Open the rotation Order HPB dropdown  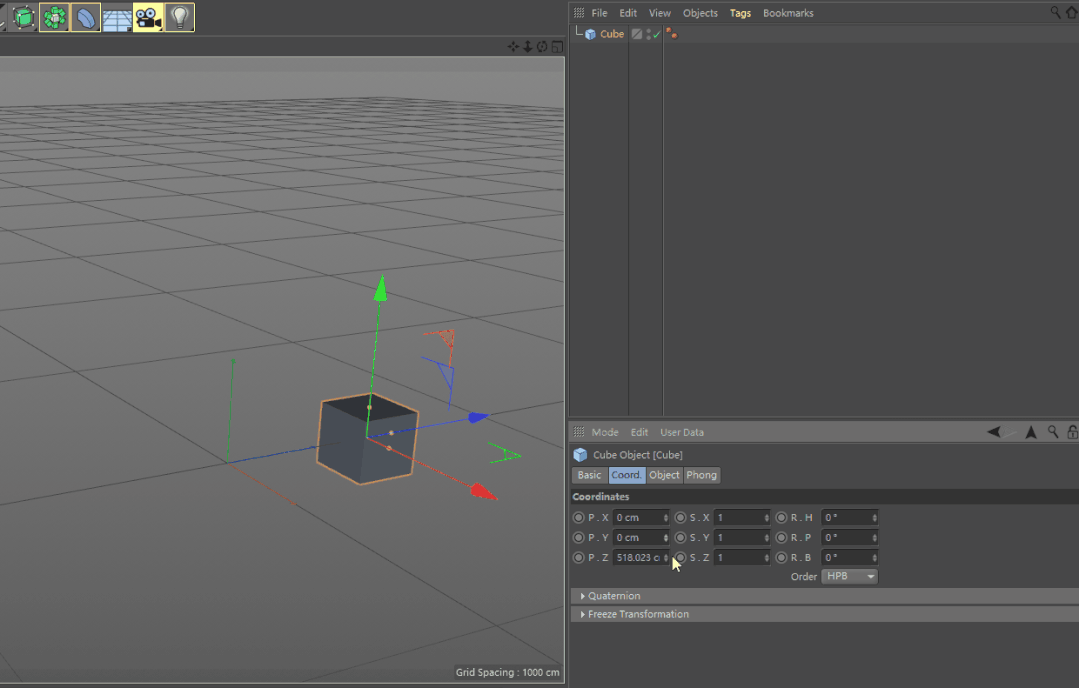850,577
